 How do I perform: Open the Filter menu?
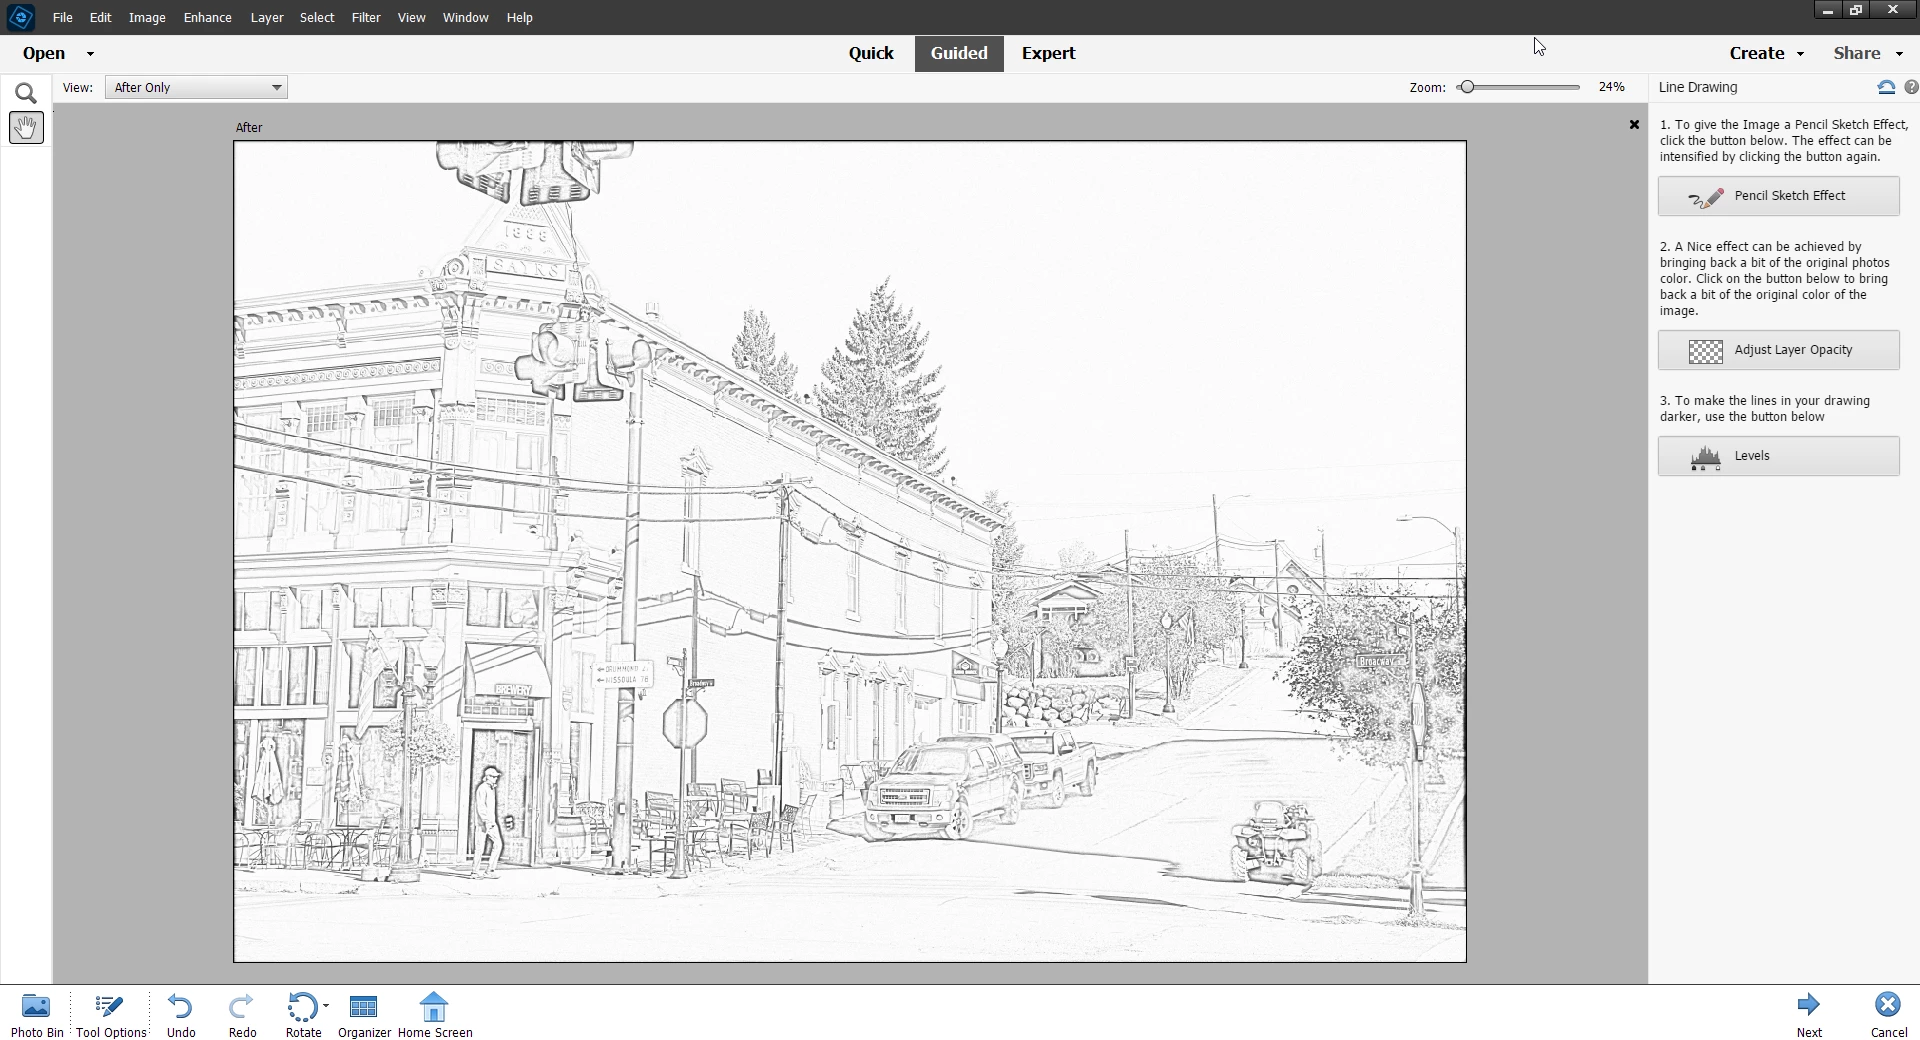click(366, 18)
